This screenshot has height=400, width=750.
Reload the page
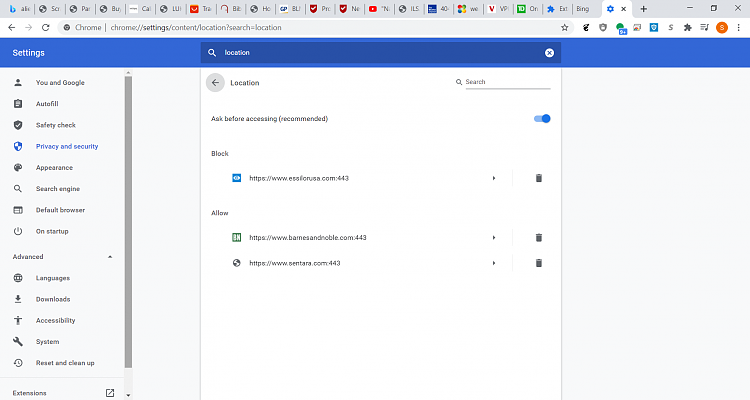(45, 28)
